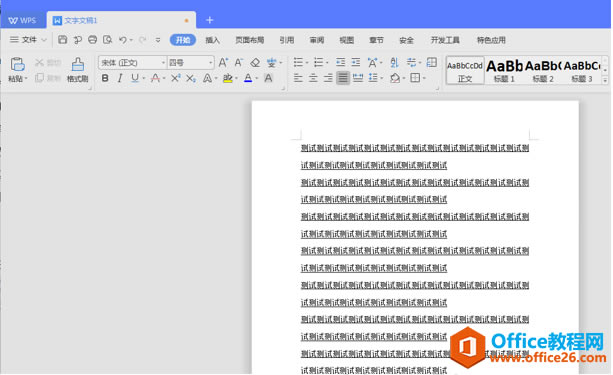Click the 文字文稿1 document tab
The height and width of the screenshot is (375, 613).
[x=121, y=20]
